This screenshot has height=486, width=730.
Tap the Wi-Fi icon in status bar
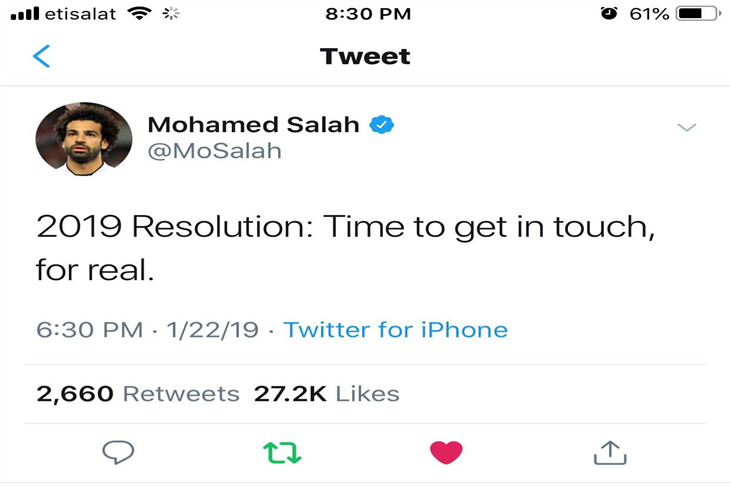click(x=140, y=14)
